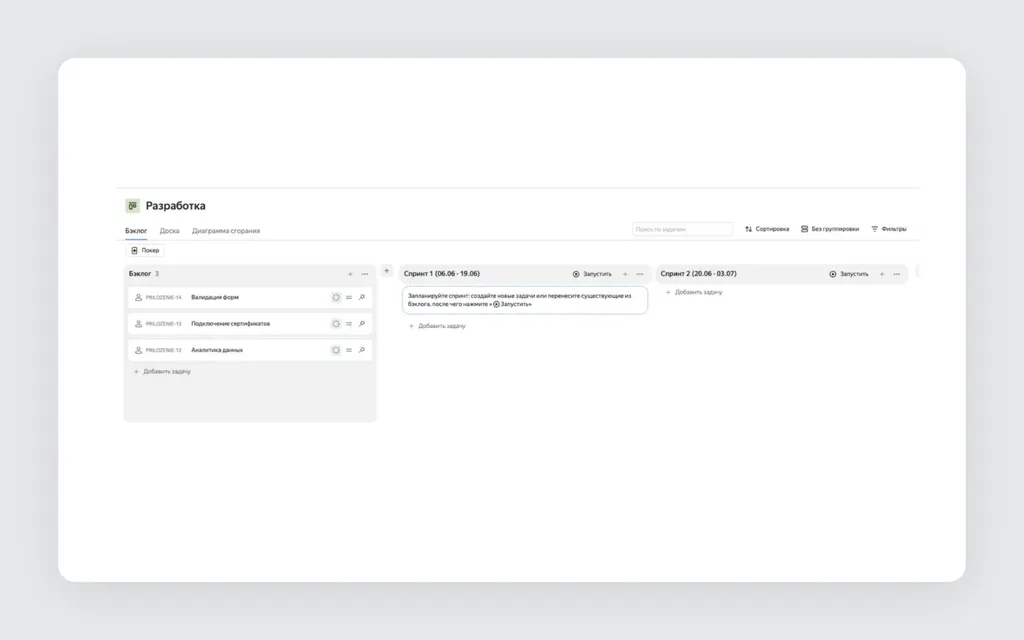
Task: Click the Спринт 2 (20.06 - 03.07) title
Action: click(698, 274)
